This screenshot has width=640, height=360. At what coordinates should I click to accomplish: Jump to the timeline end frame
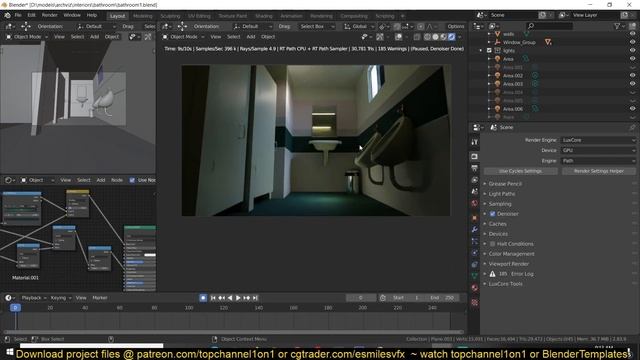255,298
